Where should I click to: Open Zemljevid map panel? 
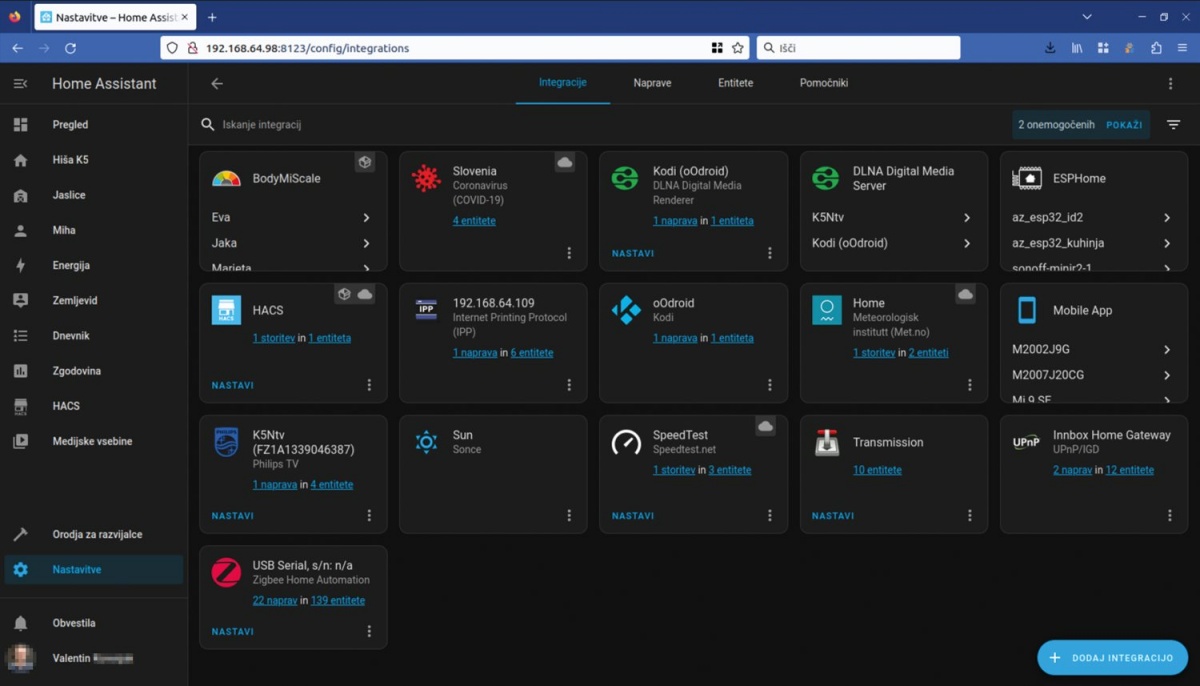click(x=94, y=300)
